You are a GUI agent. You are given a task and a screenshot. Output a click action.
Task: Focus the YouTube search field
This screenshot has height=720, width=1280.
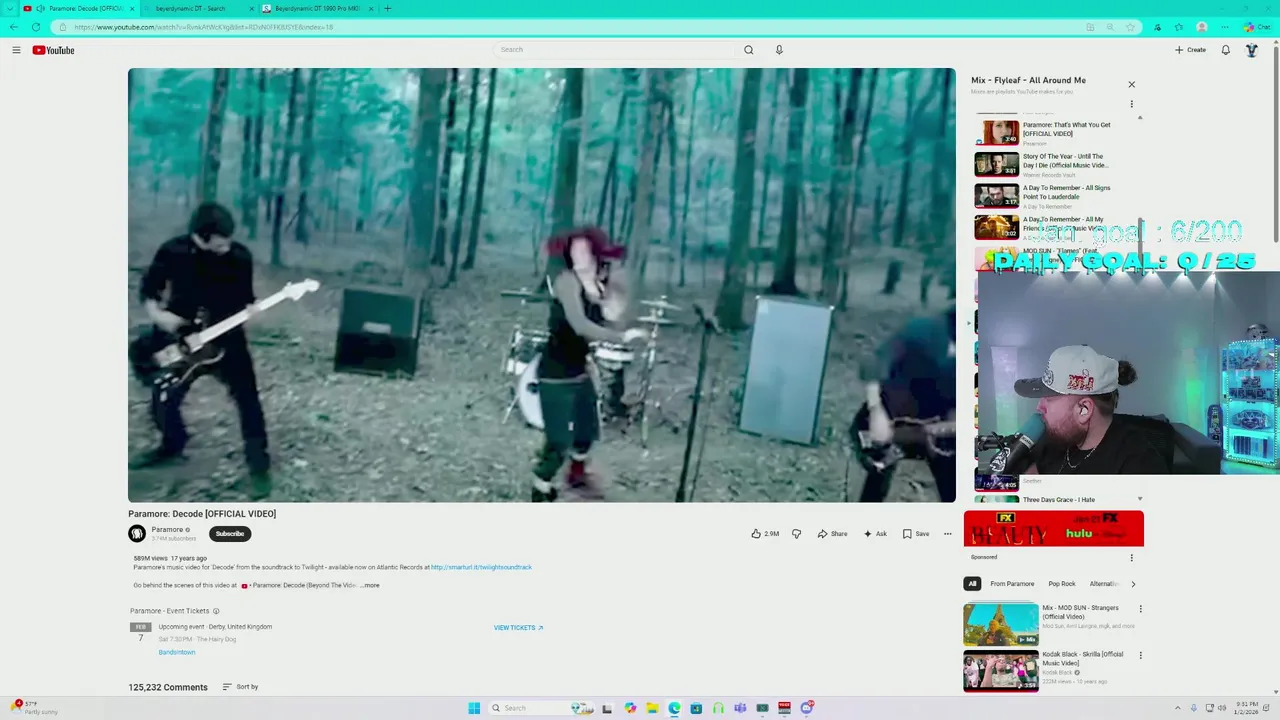[615, 50]
